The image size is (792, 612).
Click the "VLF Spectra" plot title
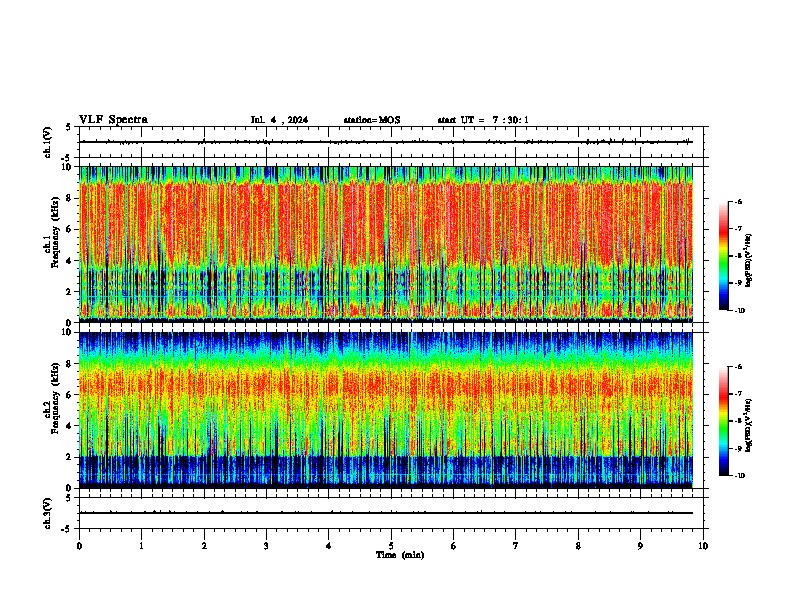click(x=113, y=120)
